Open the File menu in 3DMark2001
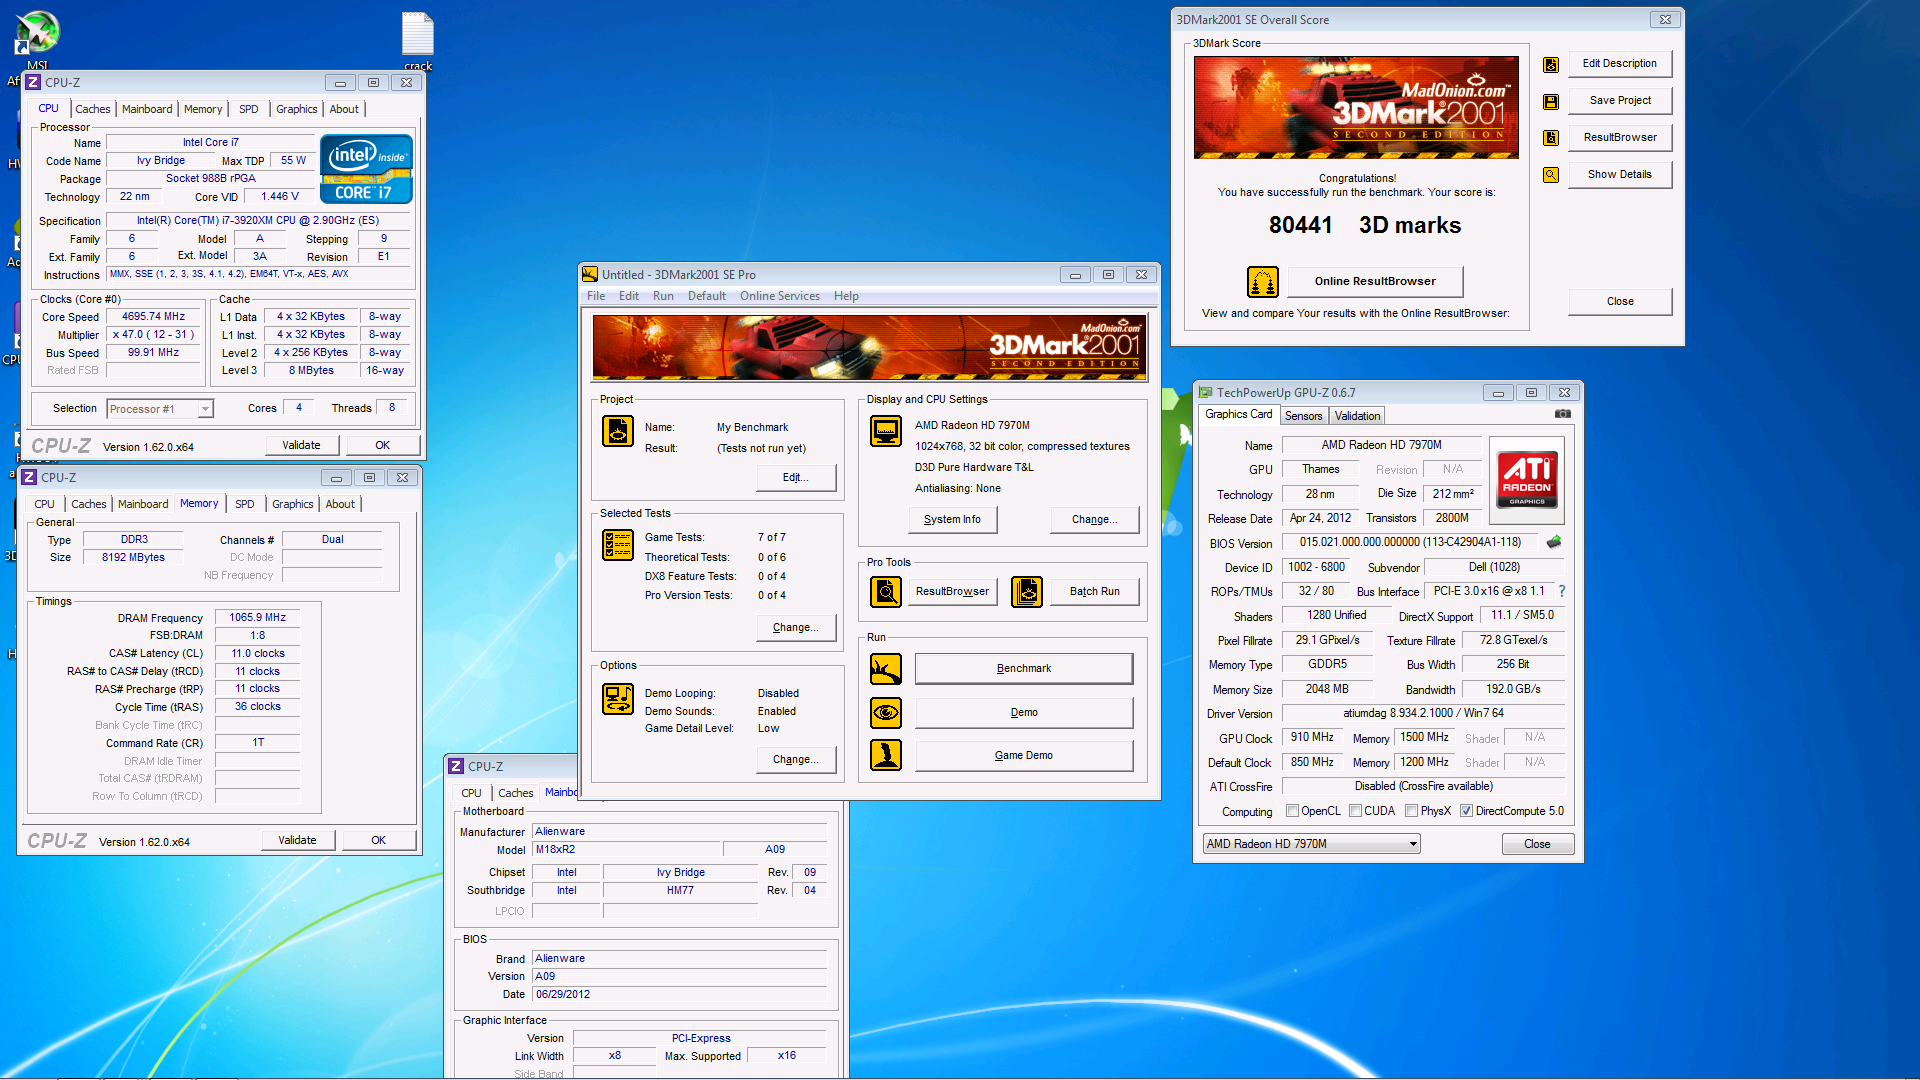 click(x=596, y=296)
